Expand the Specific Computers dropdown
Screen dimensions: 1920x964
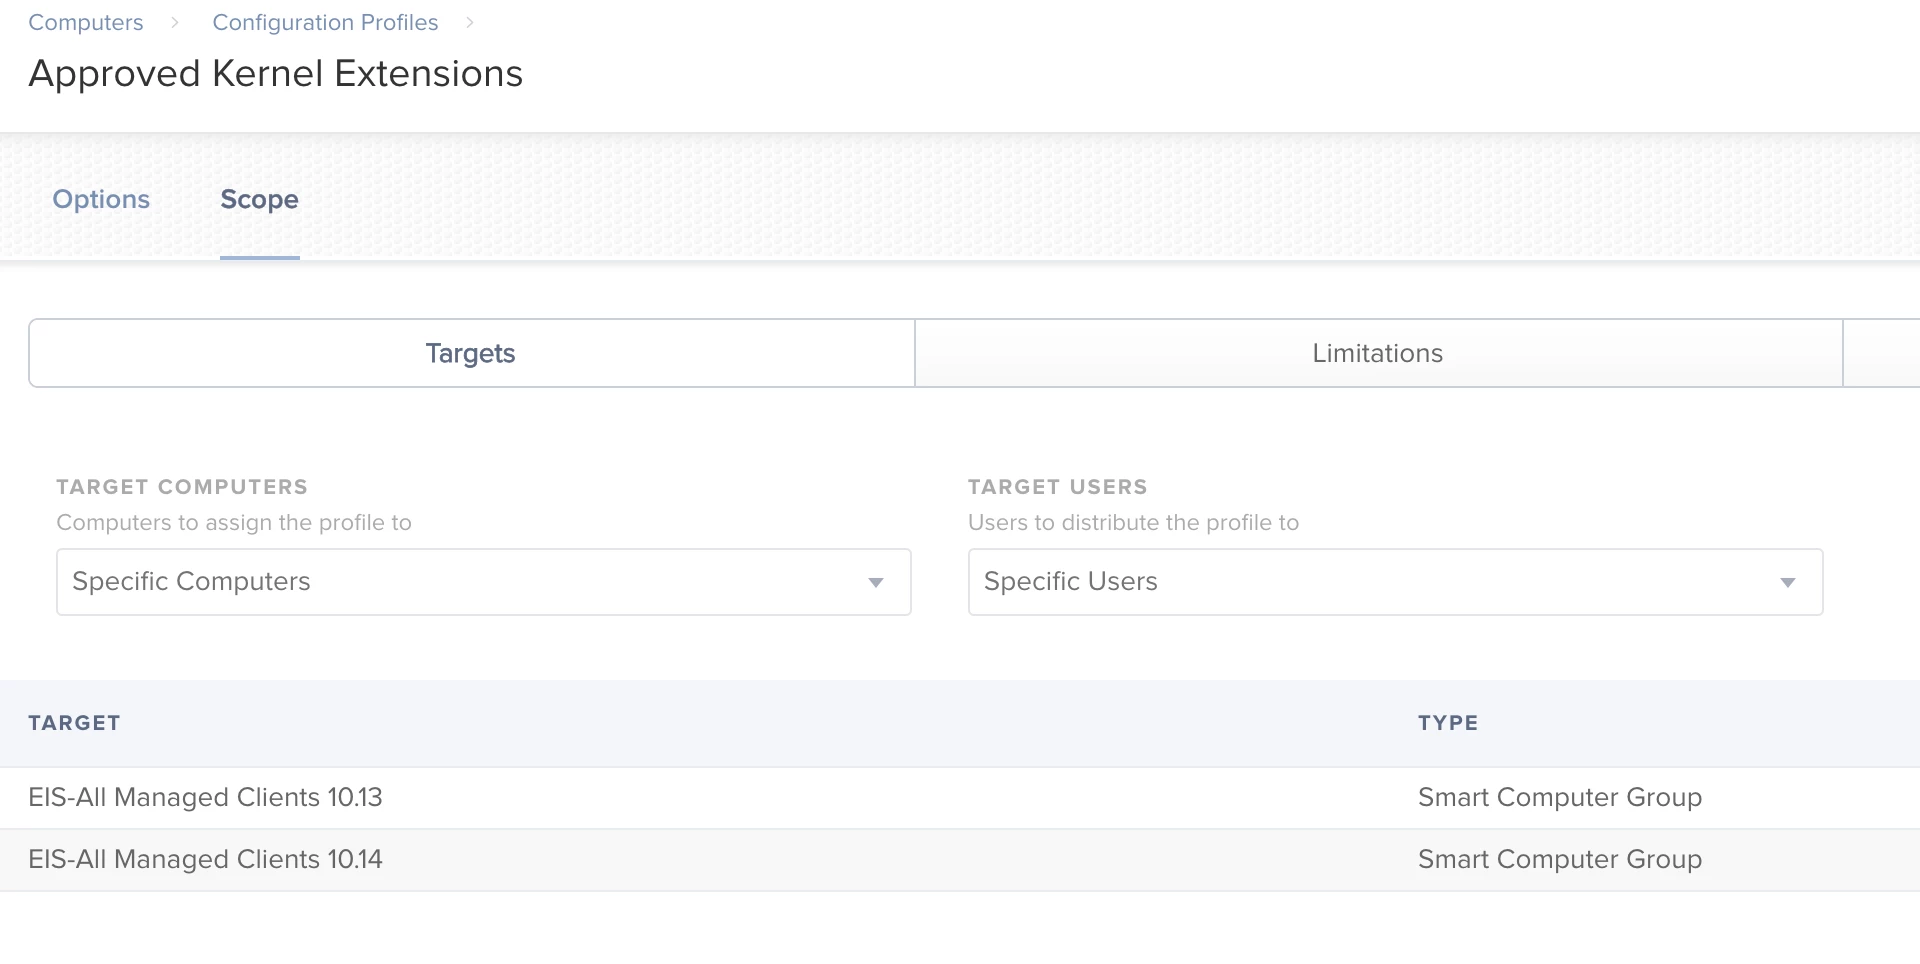484,582
